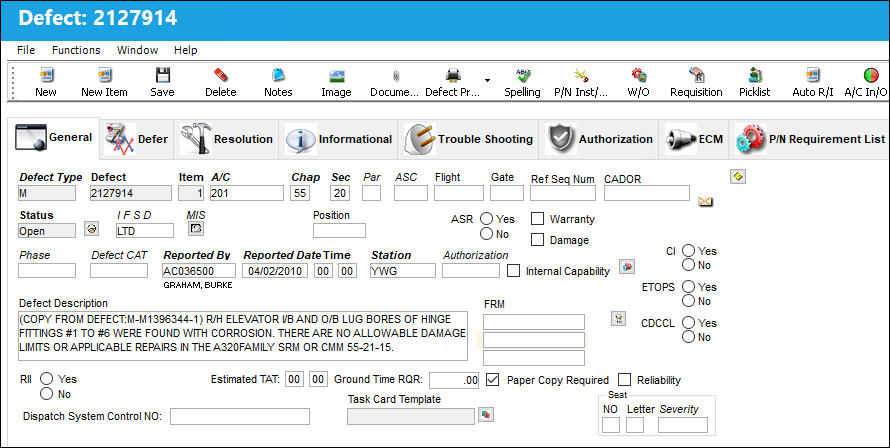890x448 pixels.
Task: Click the Dispatch System Control NO field
Action: (x=240, y=416)
